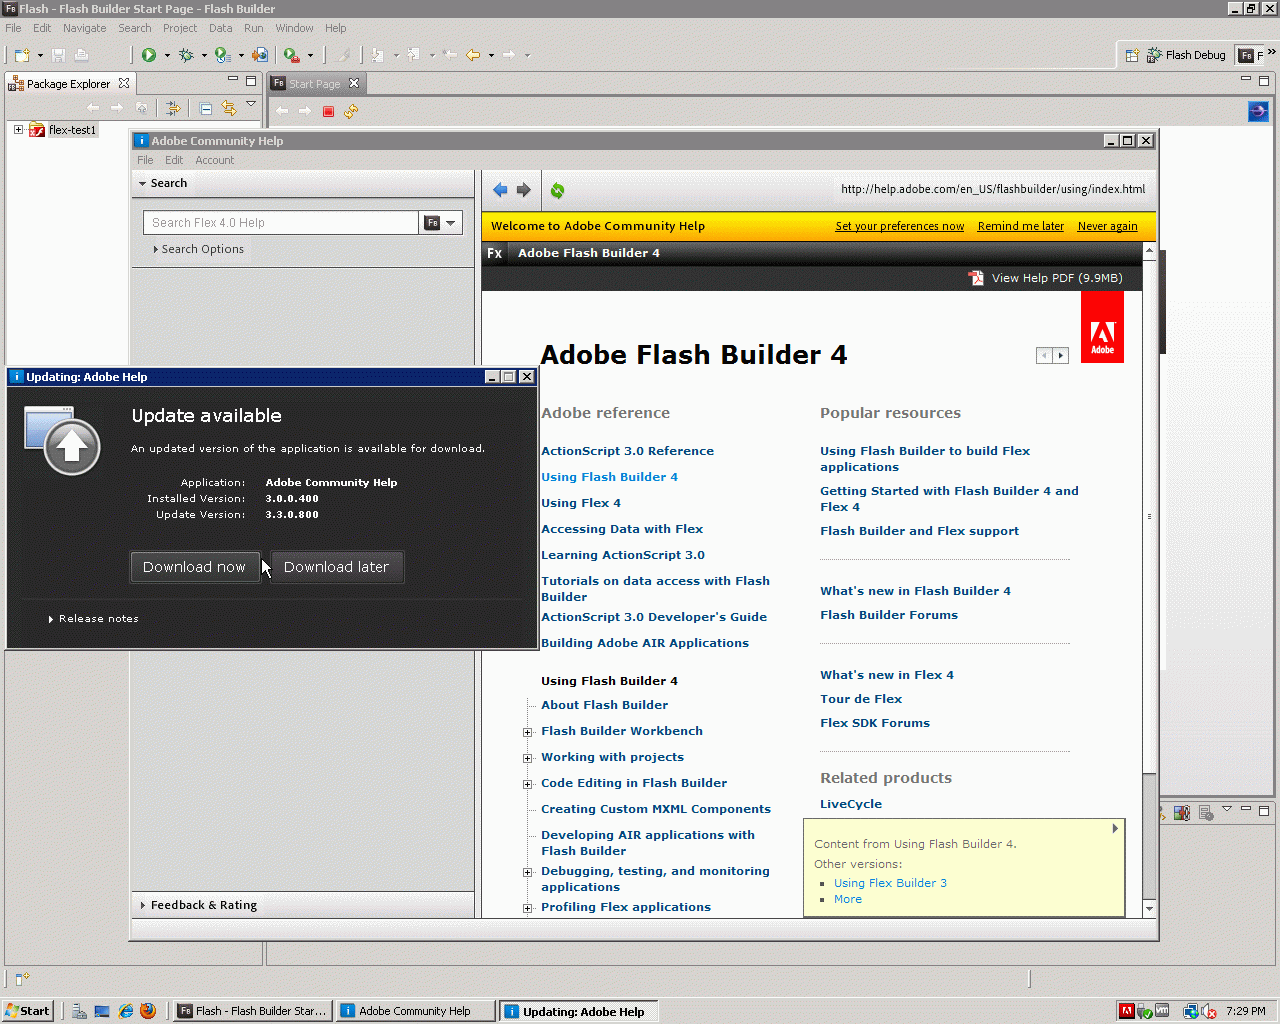Collapse all in Package Explorer

click(206, 108)
